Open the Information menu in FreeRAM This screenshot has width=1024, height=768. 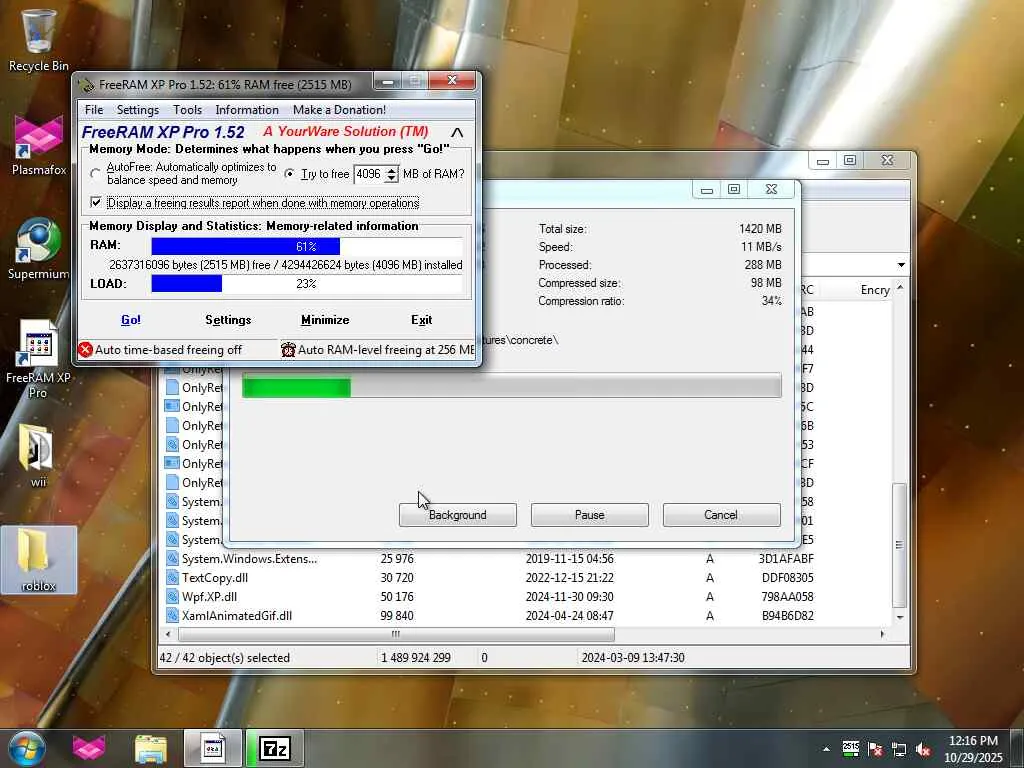click(247, 110)
